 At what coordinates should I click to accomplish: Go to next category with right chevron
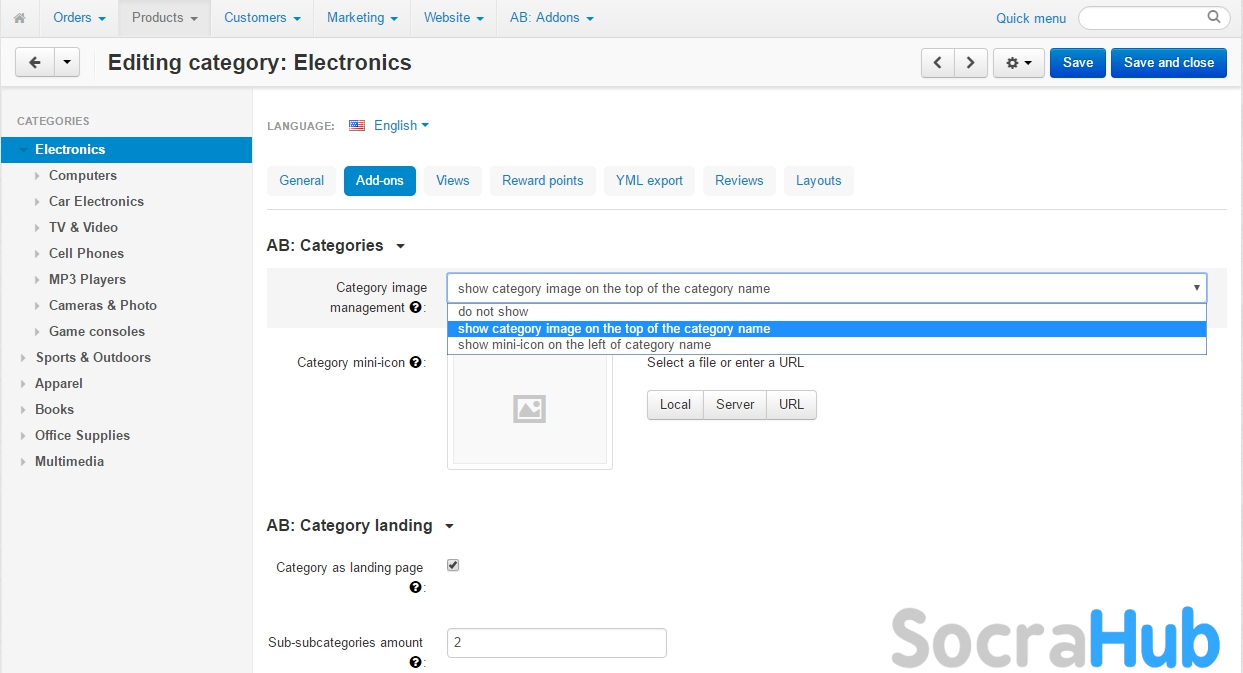971,62
